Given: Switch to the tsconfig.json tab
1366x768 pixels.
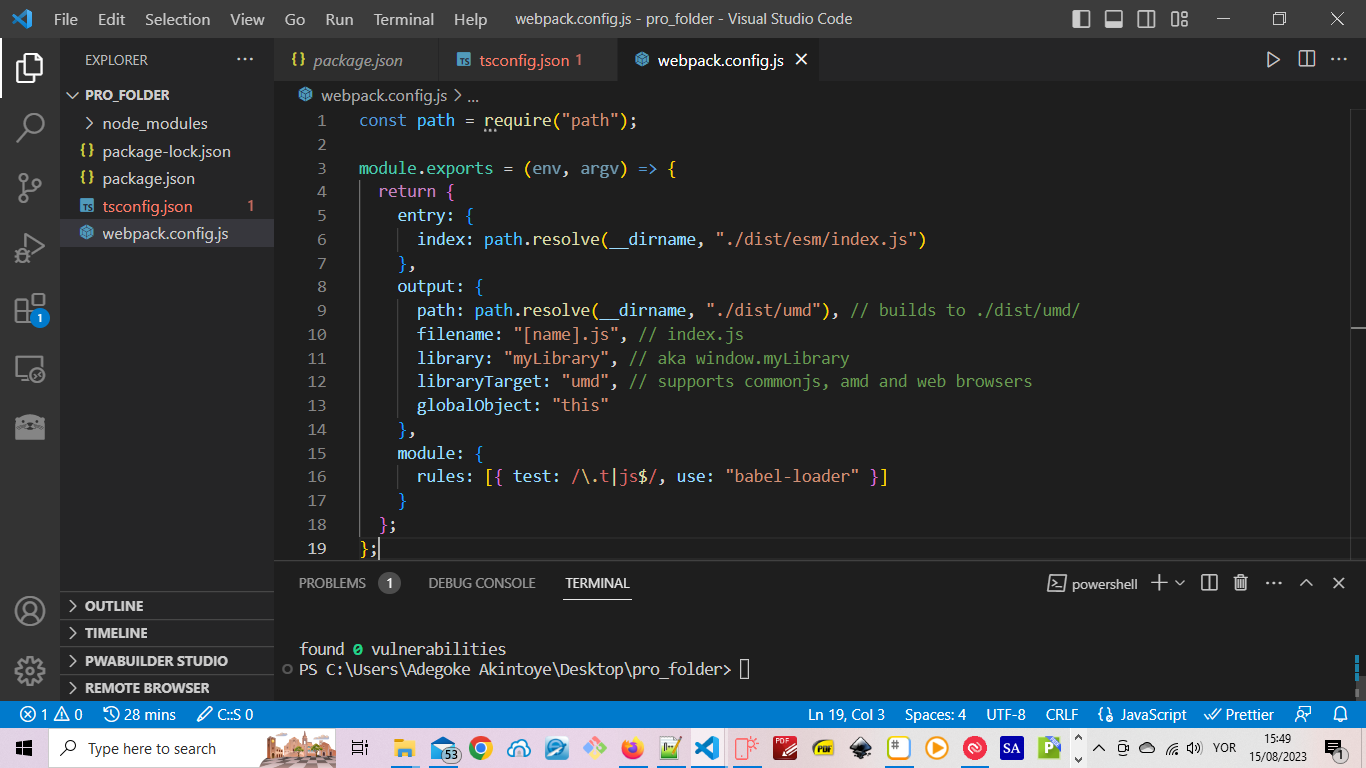Looking at the screenshot, I should (x=523, y=60).
